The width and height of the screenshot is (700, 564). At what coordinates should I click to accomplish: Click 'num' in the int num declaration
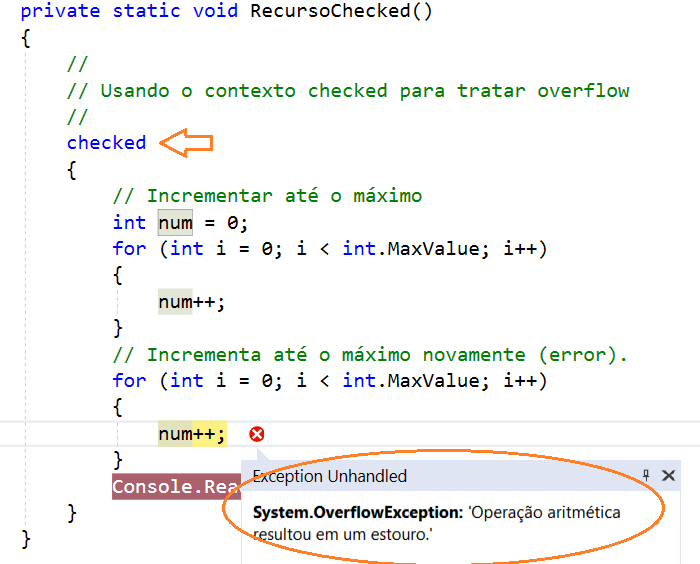175,222
